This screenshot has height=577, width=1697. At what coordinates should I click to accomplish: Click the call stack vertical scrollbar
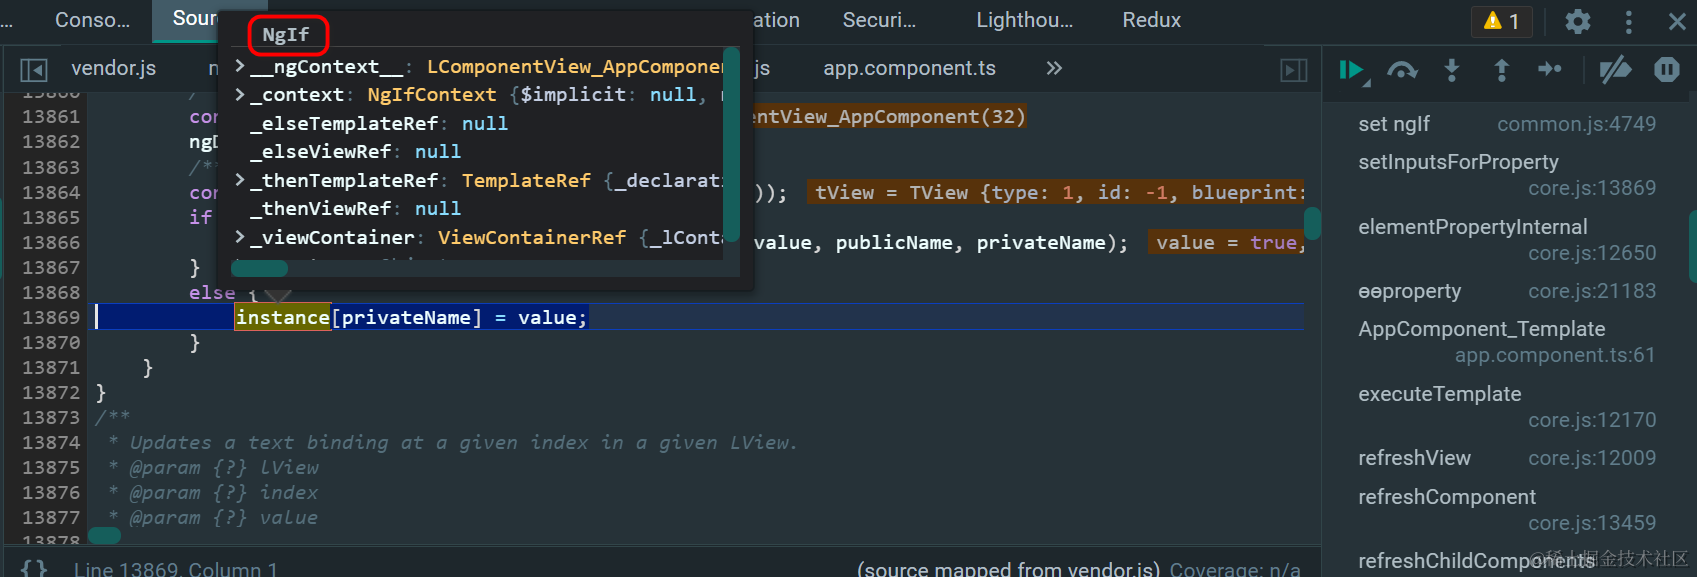click(x=1692, y=246)
